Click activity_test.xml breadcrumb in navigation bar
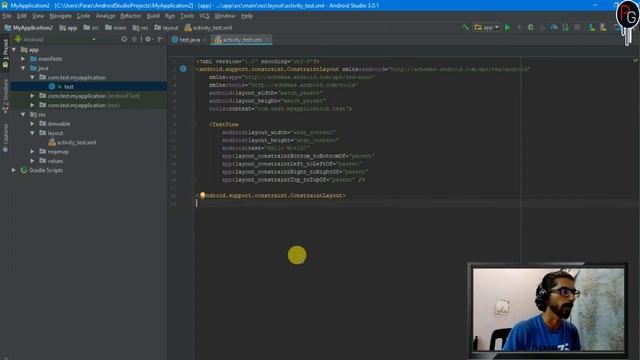 pos(208,28)
